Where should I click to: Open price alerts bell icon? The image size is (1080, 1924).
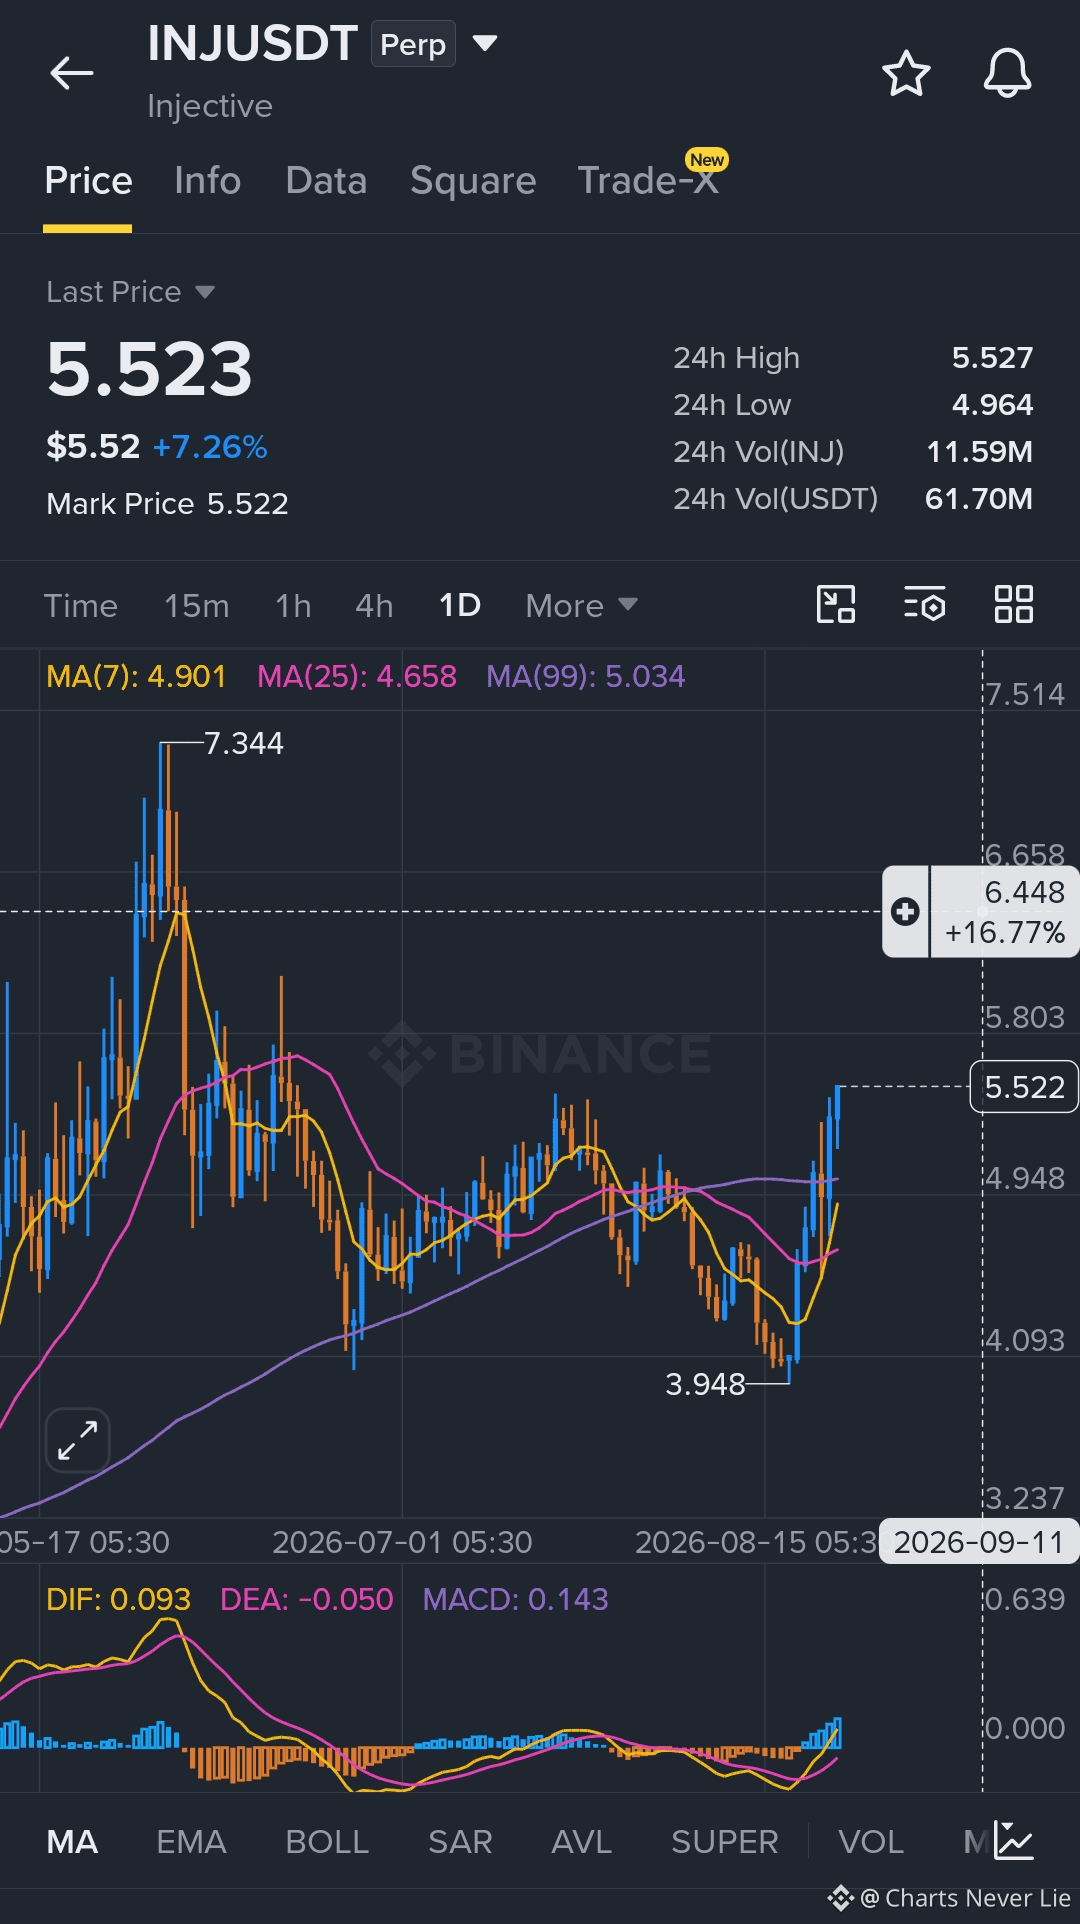pyautogui.click(x=1007, y=73)
